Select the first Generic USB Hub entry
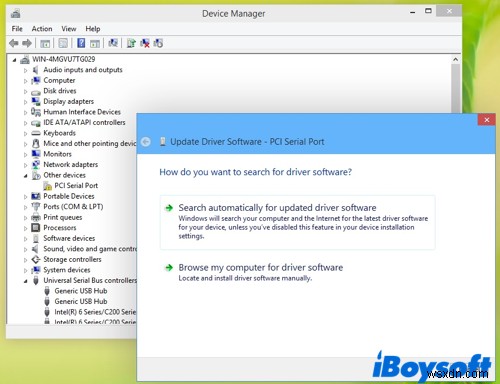500x384 pixels. click(x=81, y=291)
